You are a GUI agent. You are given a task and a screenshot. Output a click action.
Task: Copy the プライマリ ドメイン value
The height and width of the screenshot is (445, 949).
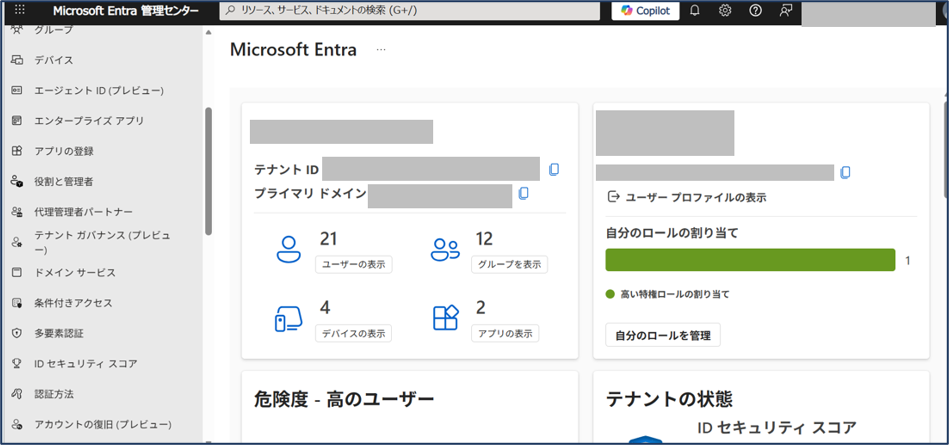[524, 193]
